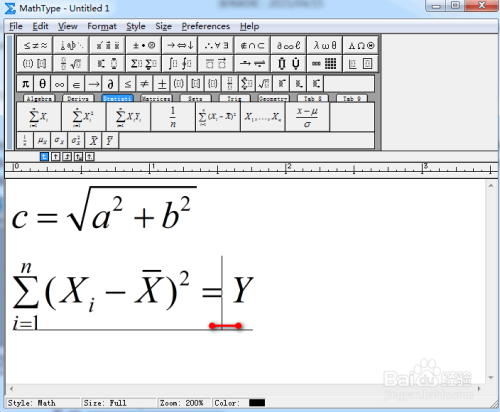Insert fraction template from small bar
The height and width of the screenshot is (412, 500).
(x=230, y=84)
